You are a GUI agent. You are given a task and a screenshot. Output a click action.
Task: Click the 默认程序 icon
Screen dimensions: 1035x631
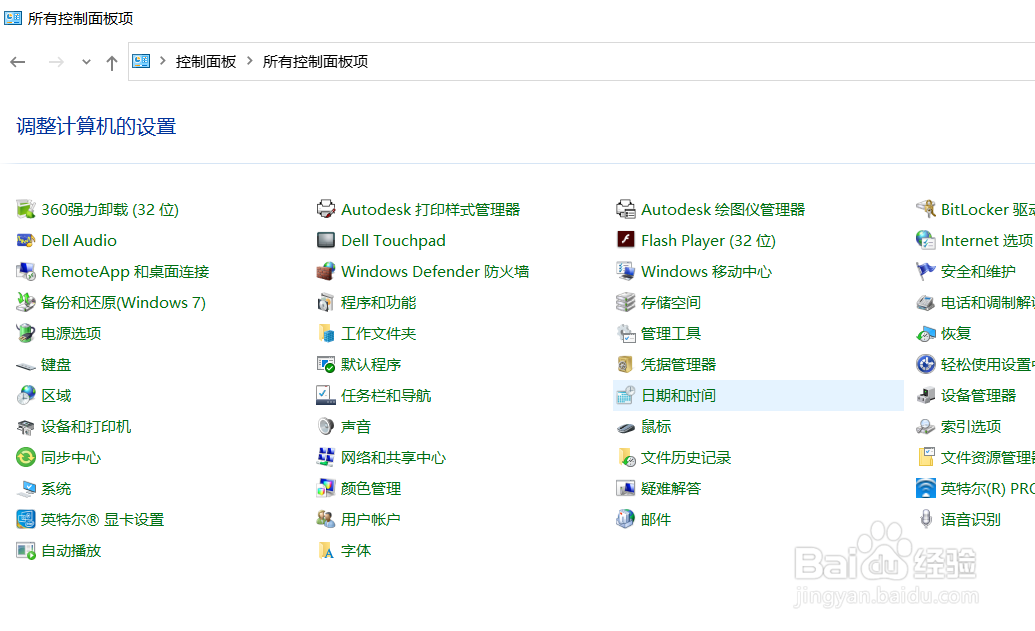[326, 364]
